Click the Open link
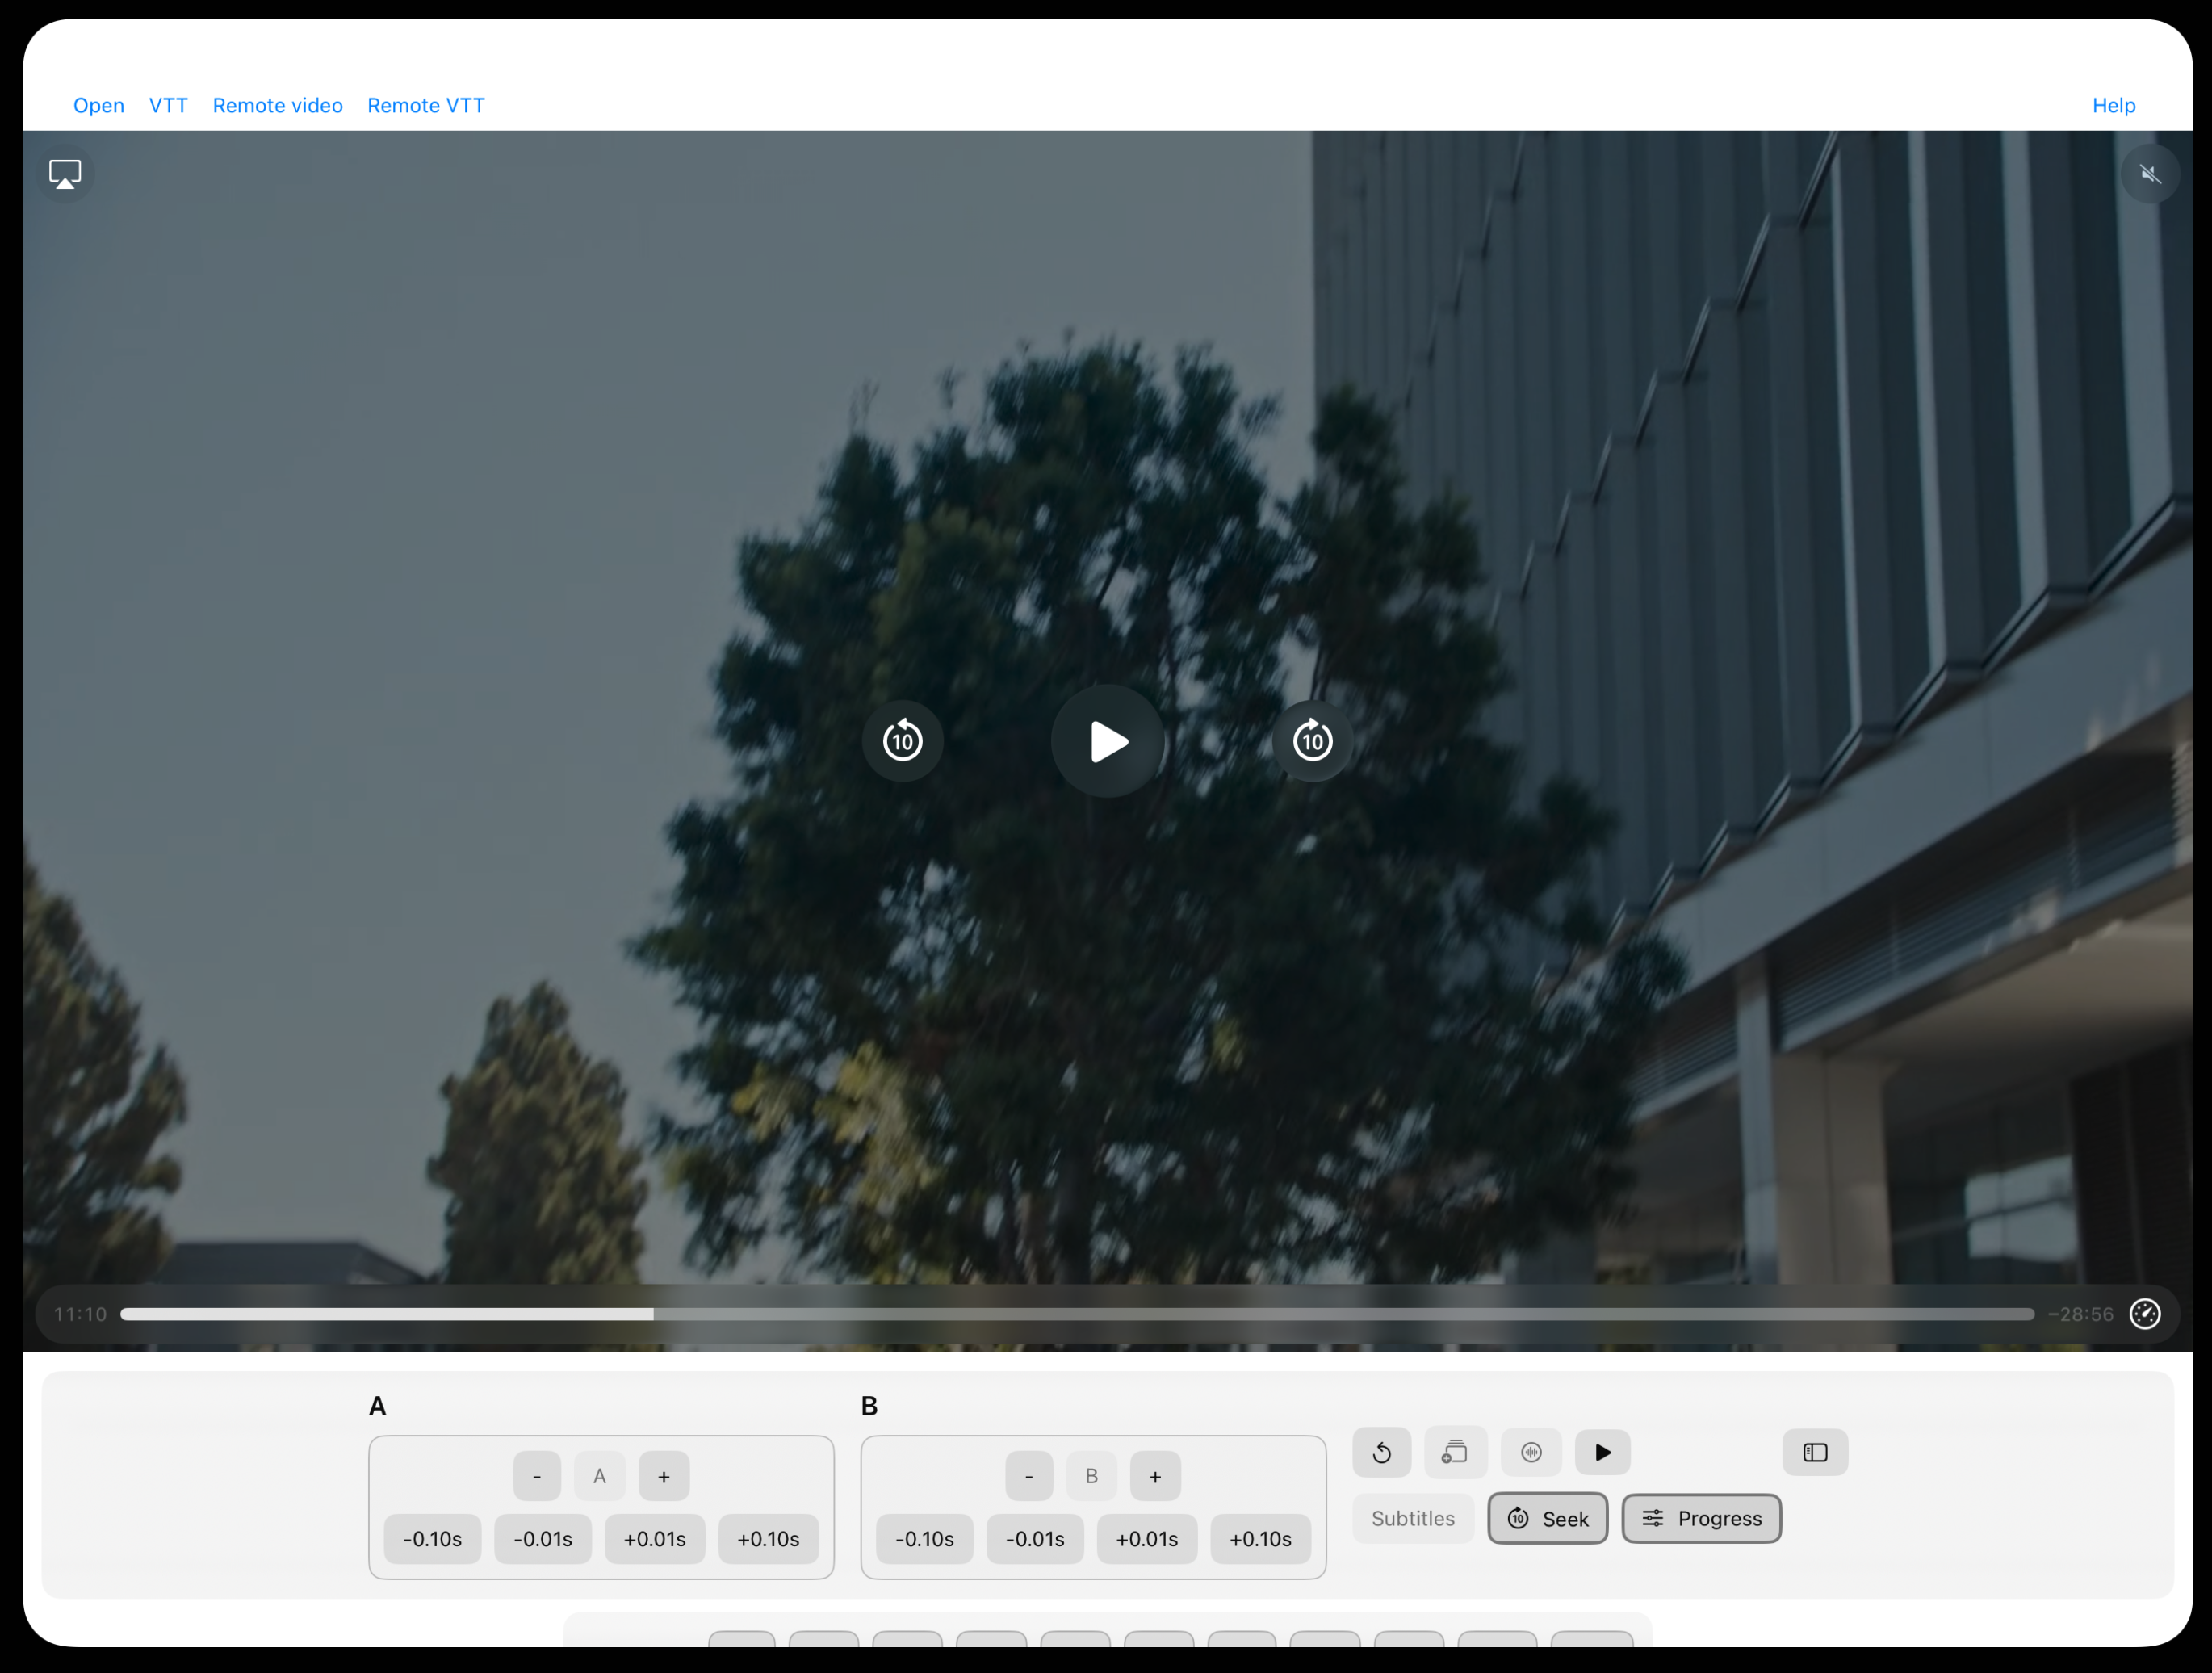The width and height of the screenshot is (2212, 1673). pos(98,105)
